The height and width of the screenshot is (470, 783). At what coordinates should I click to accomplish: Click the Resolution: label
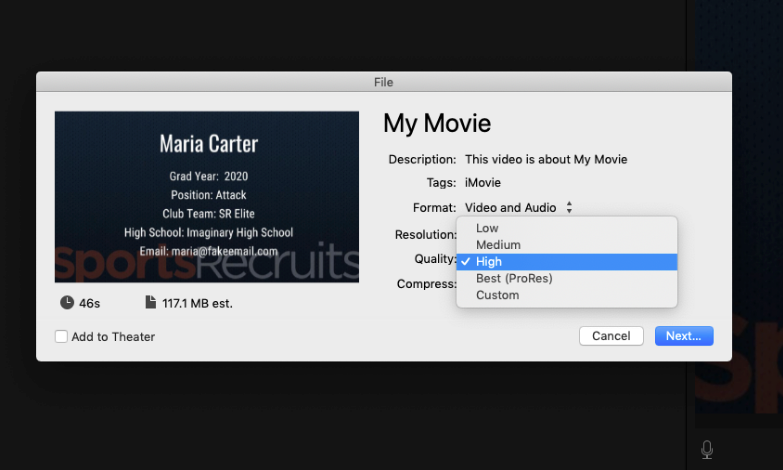425,234
